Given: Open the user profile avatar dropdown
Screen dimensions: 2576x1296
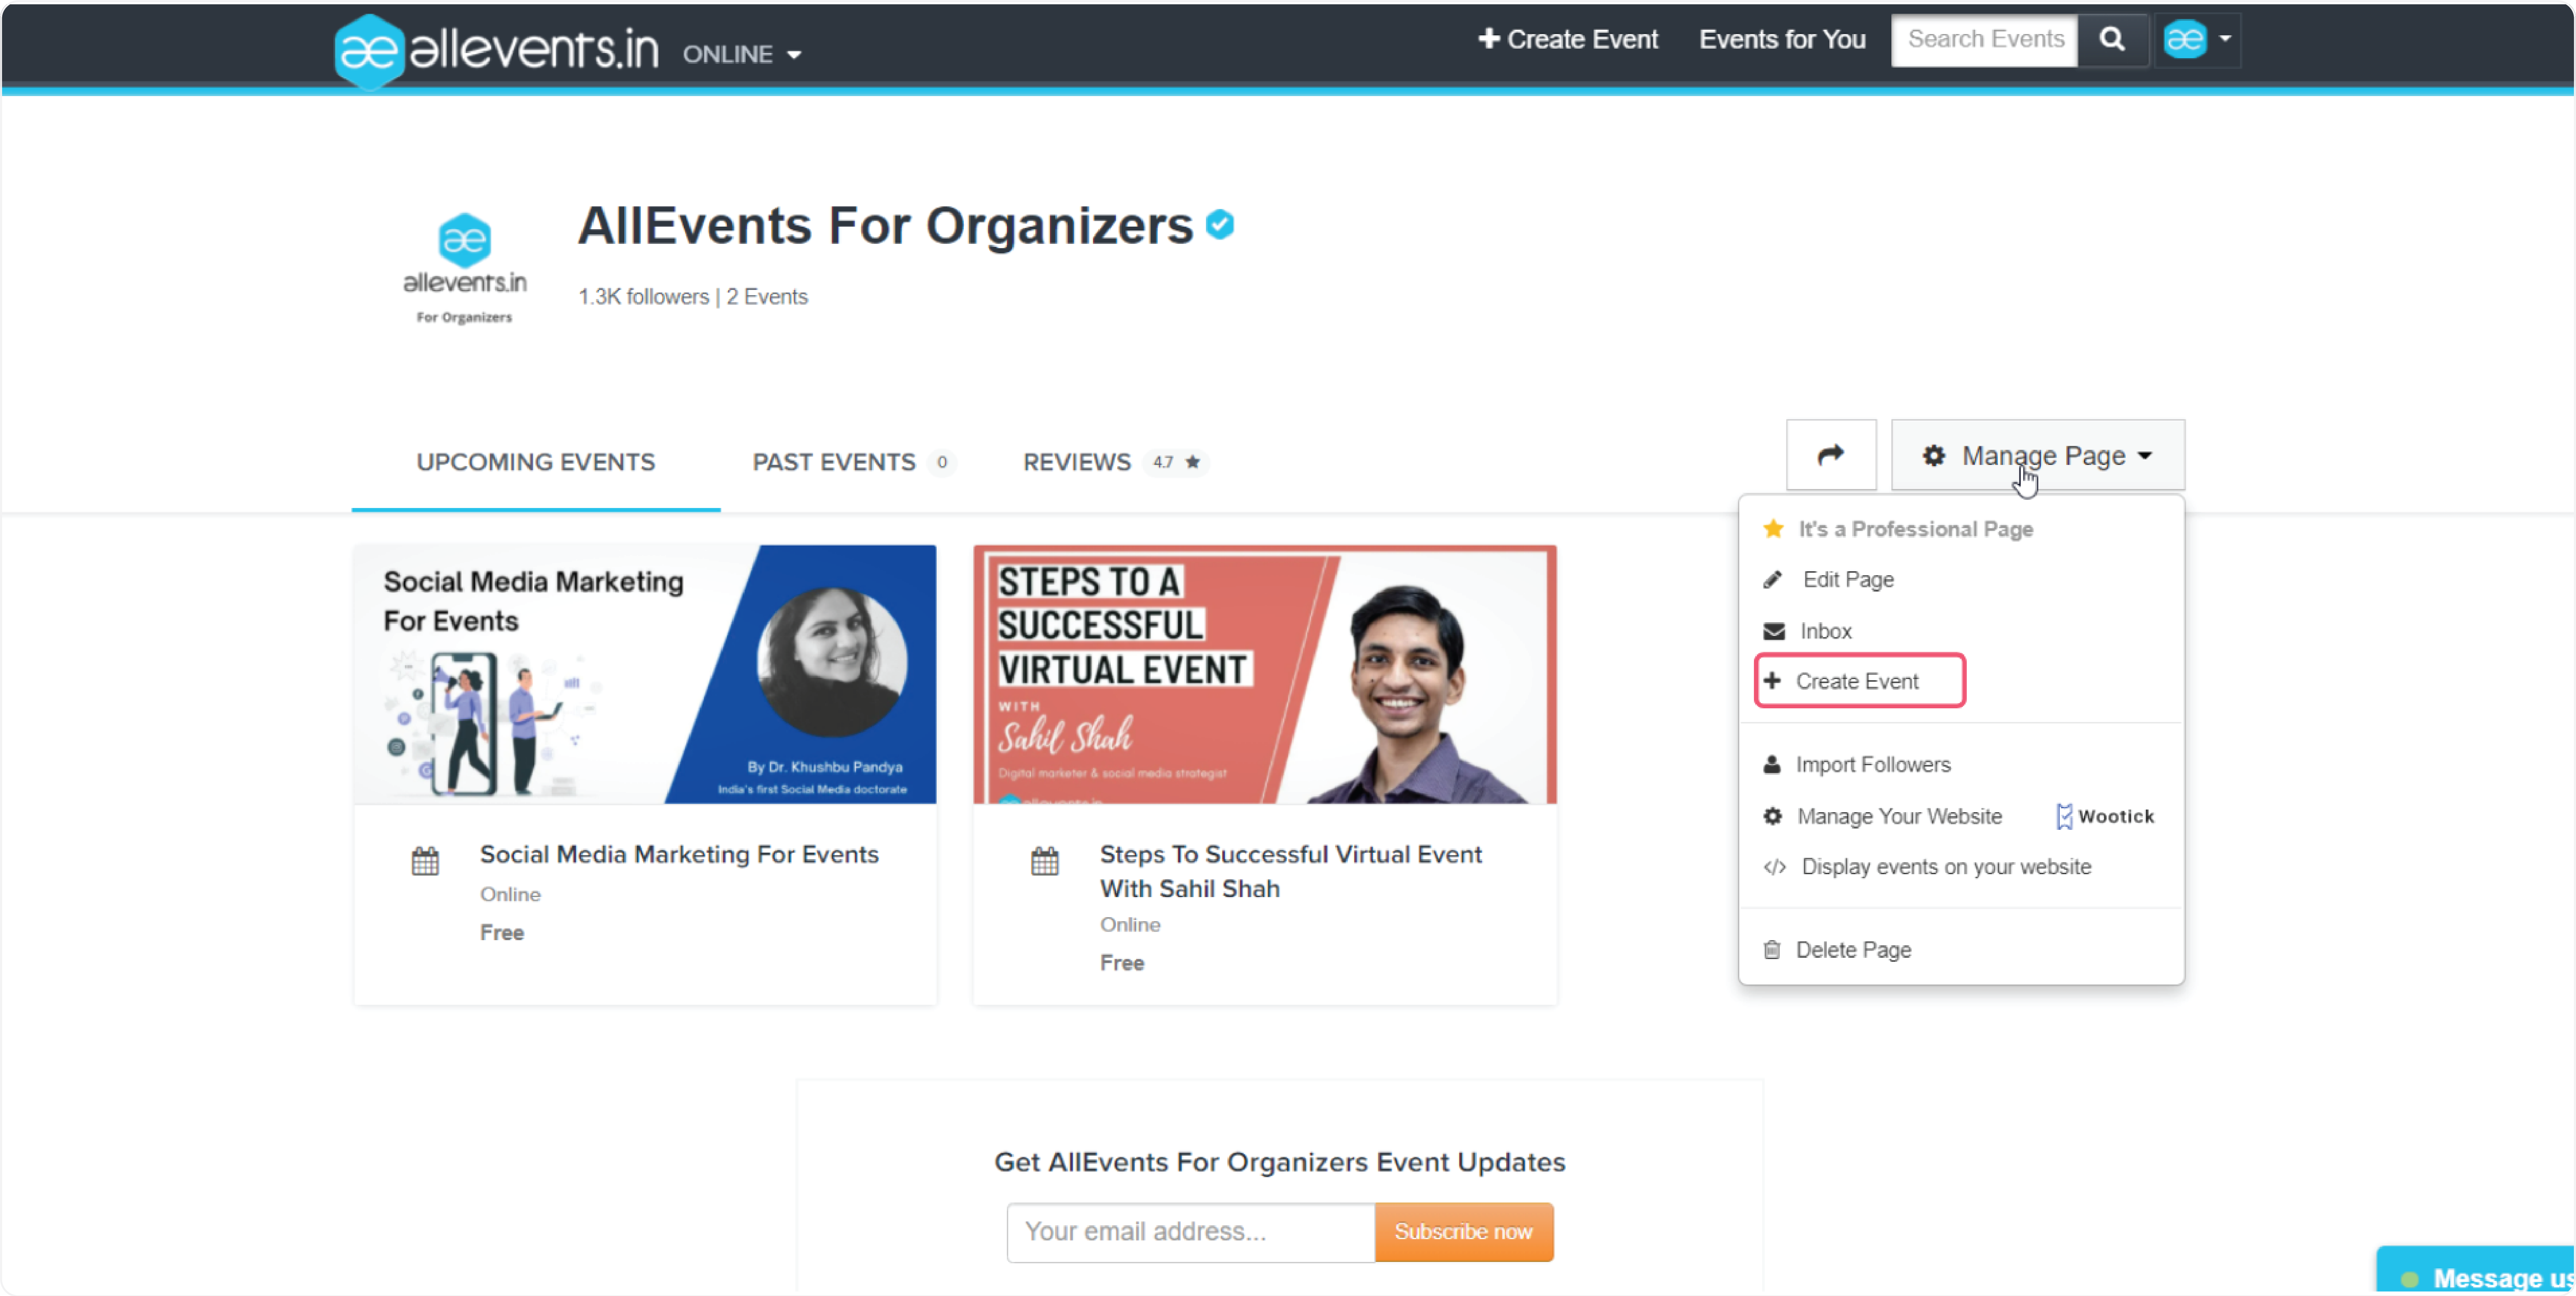Looking at the screenshot, I should pyautogui.click(x=2197, y=39).
